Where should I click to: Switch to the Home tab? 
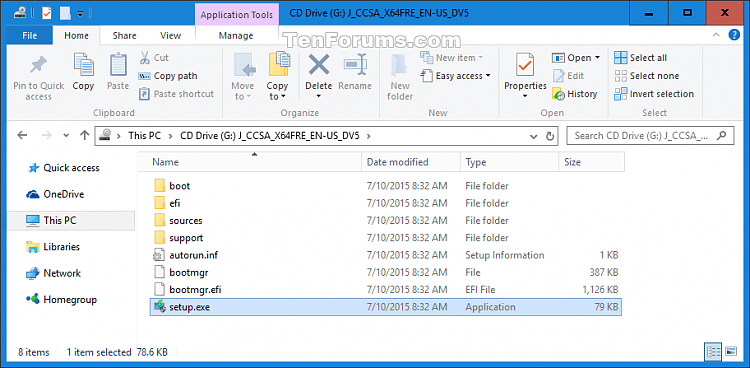click(77, 35)
